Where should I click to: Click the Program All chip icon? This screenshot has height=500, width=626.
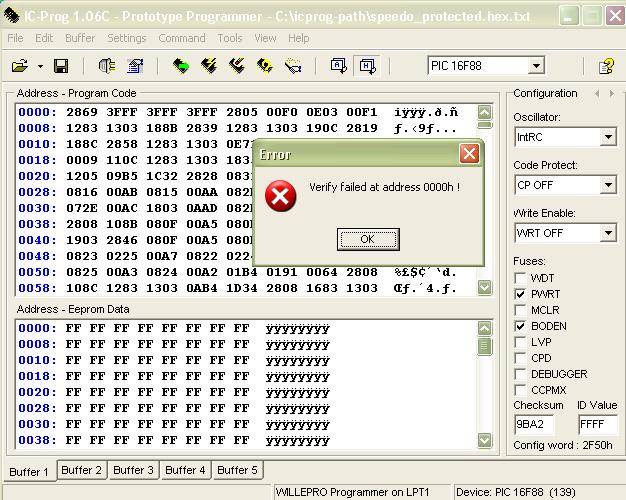pos(209,66)
